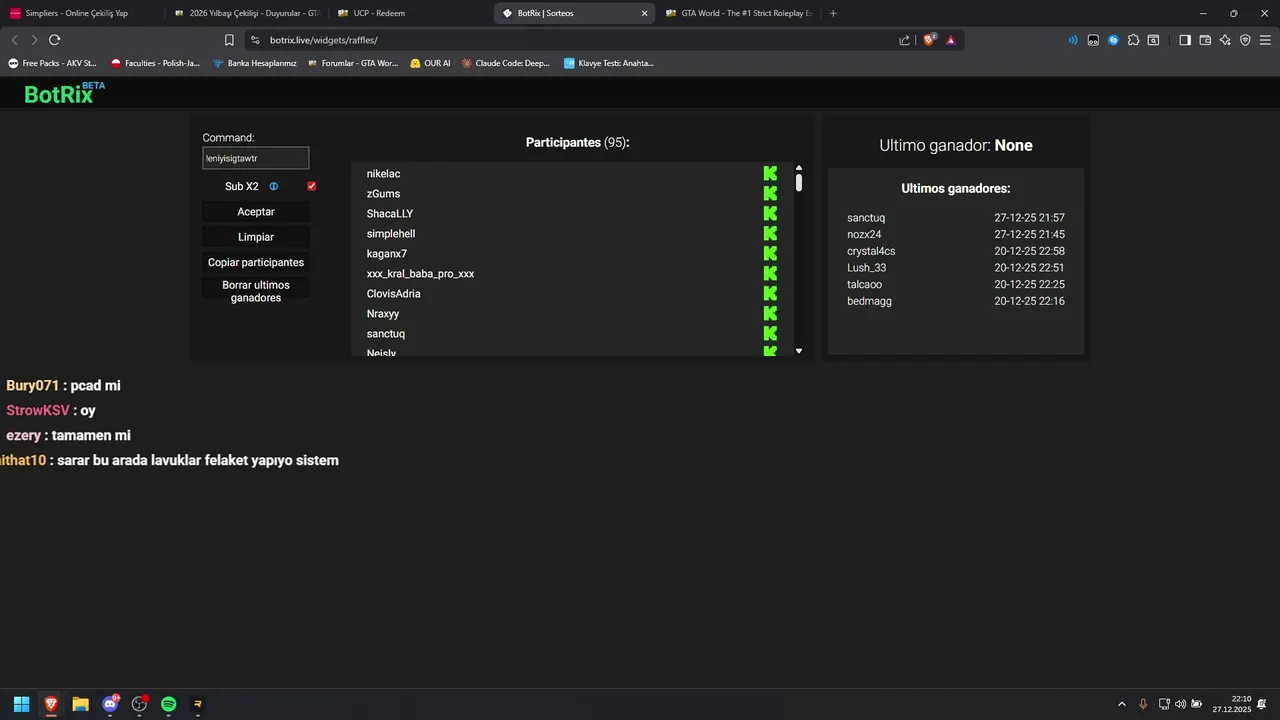
Task: Open the Klavye Testi bookmark
Action: 609,63
